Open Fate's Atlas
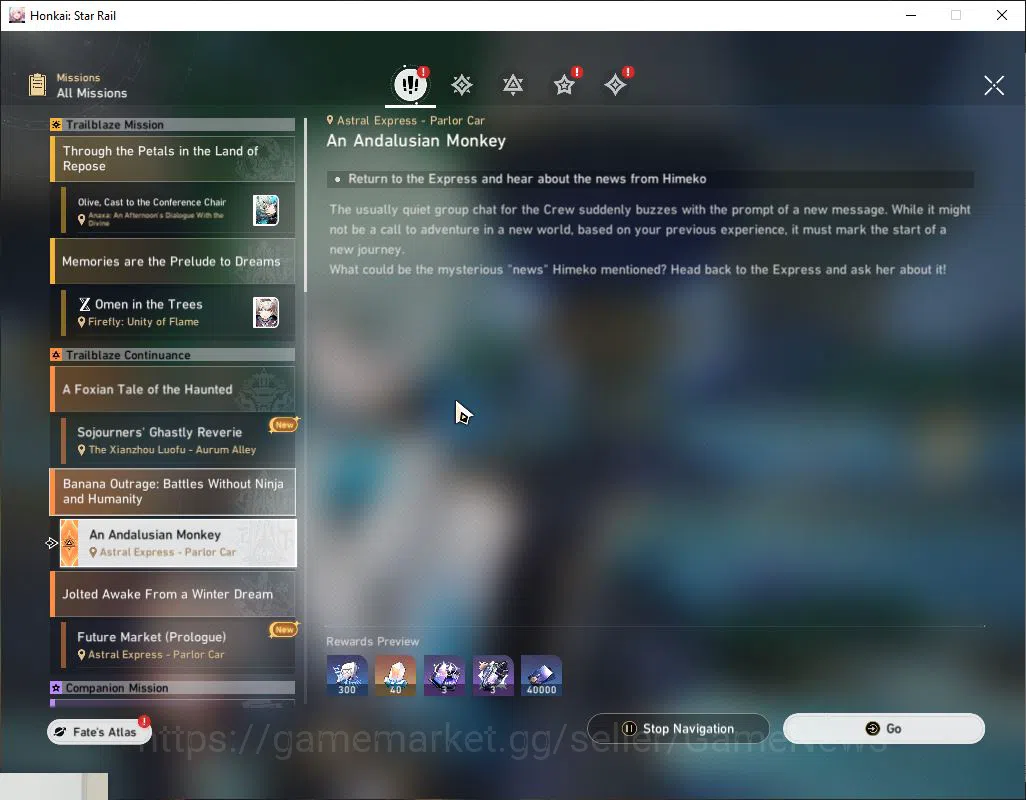This screenshot has height=800, width=1026. click(99, 732)
